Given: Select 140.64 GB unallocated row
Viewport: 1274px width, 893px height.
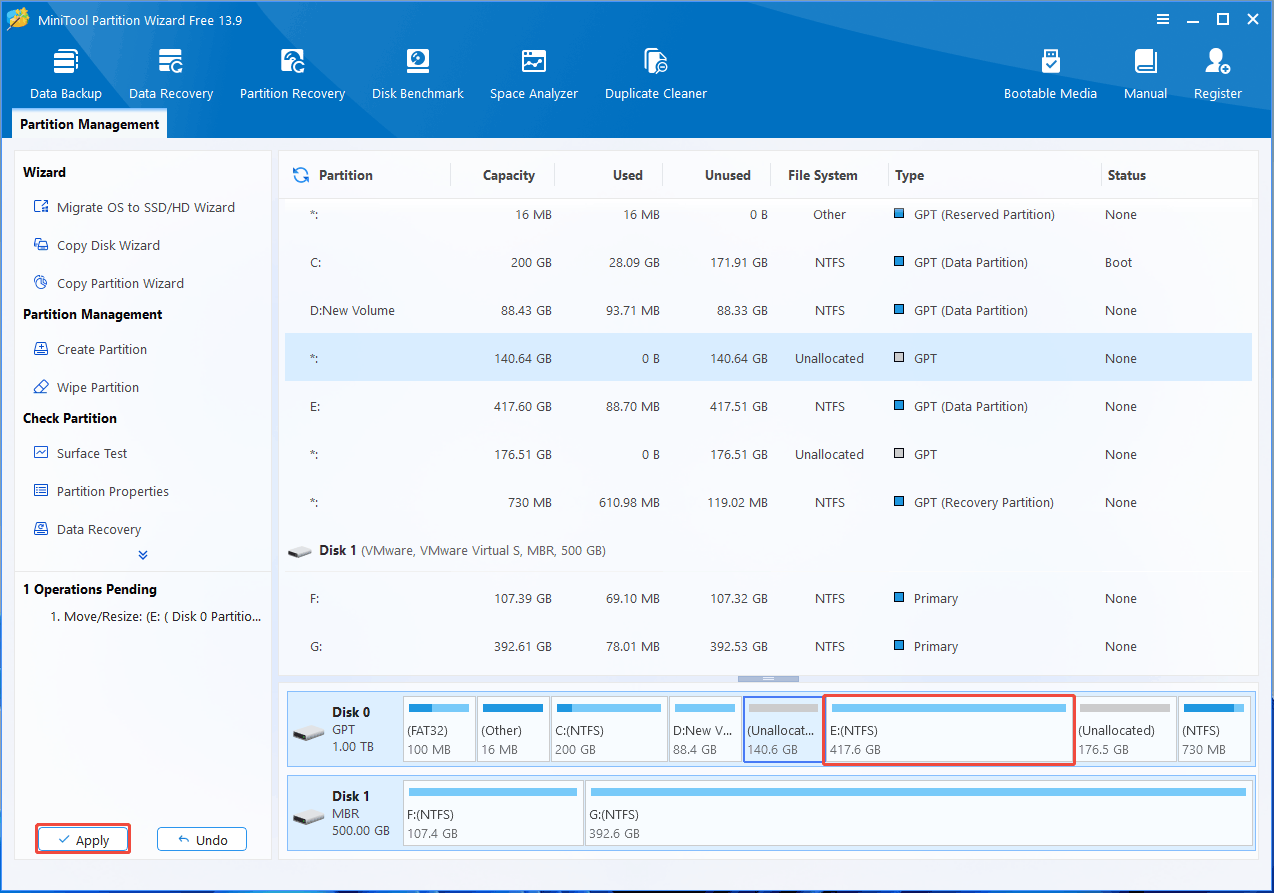Looking at the screenshot, I should tap(768, 359).
